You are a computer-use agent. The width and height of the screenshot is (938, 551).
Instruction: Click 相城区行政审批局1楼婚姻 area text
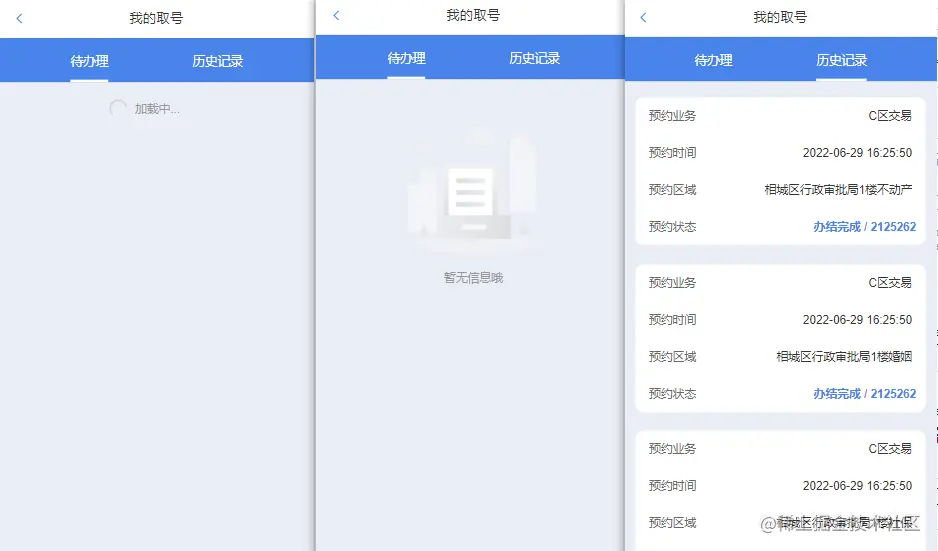(844, 357)
